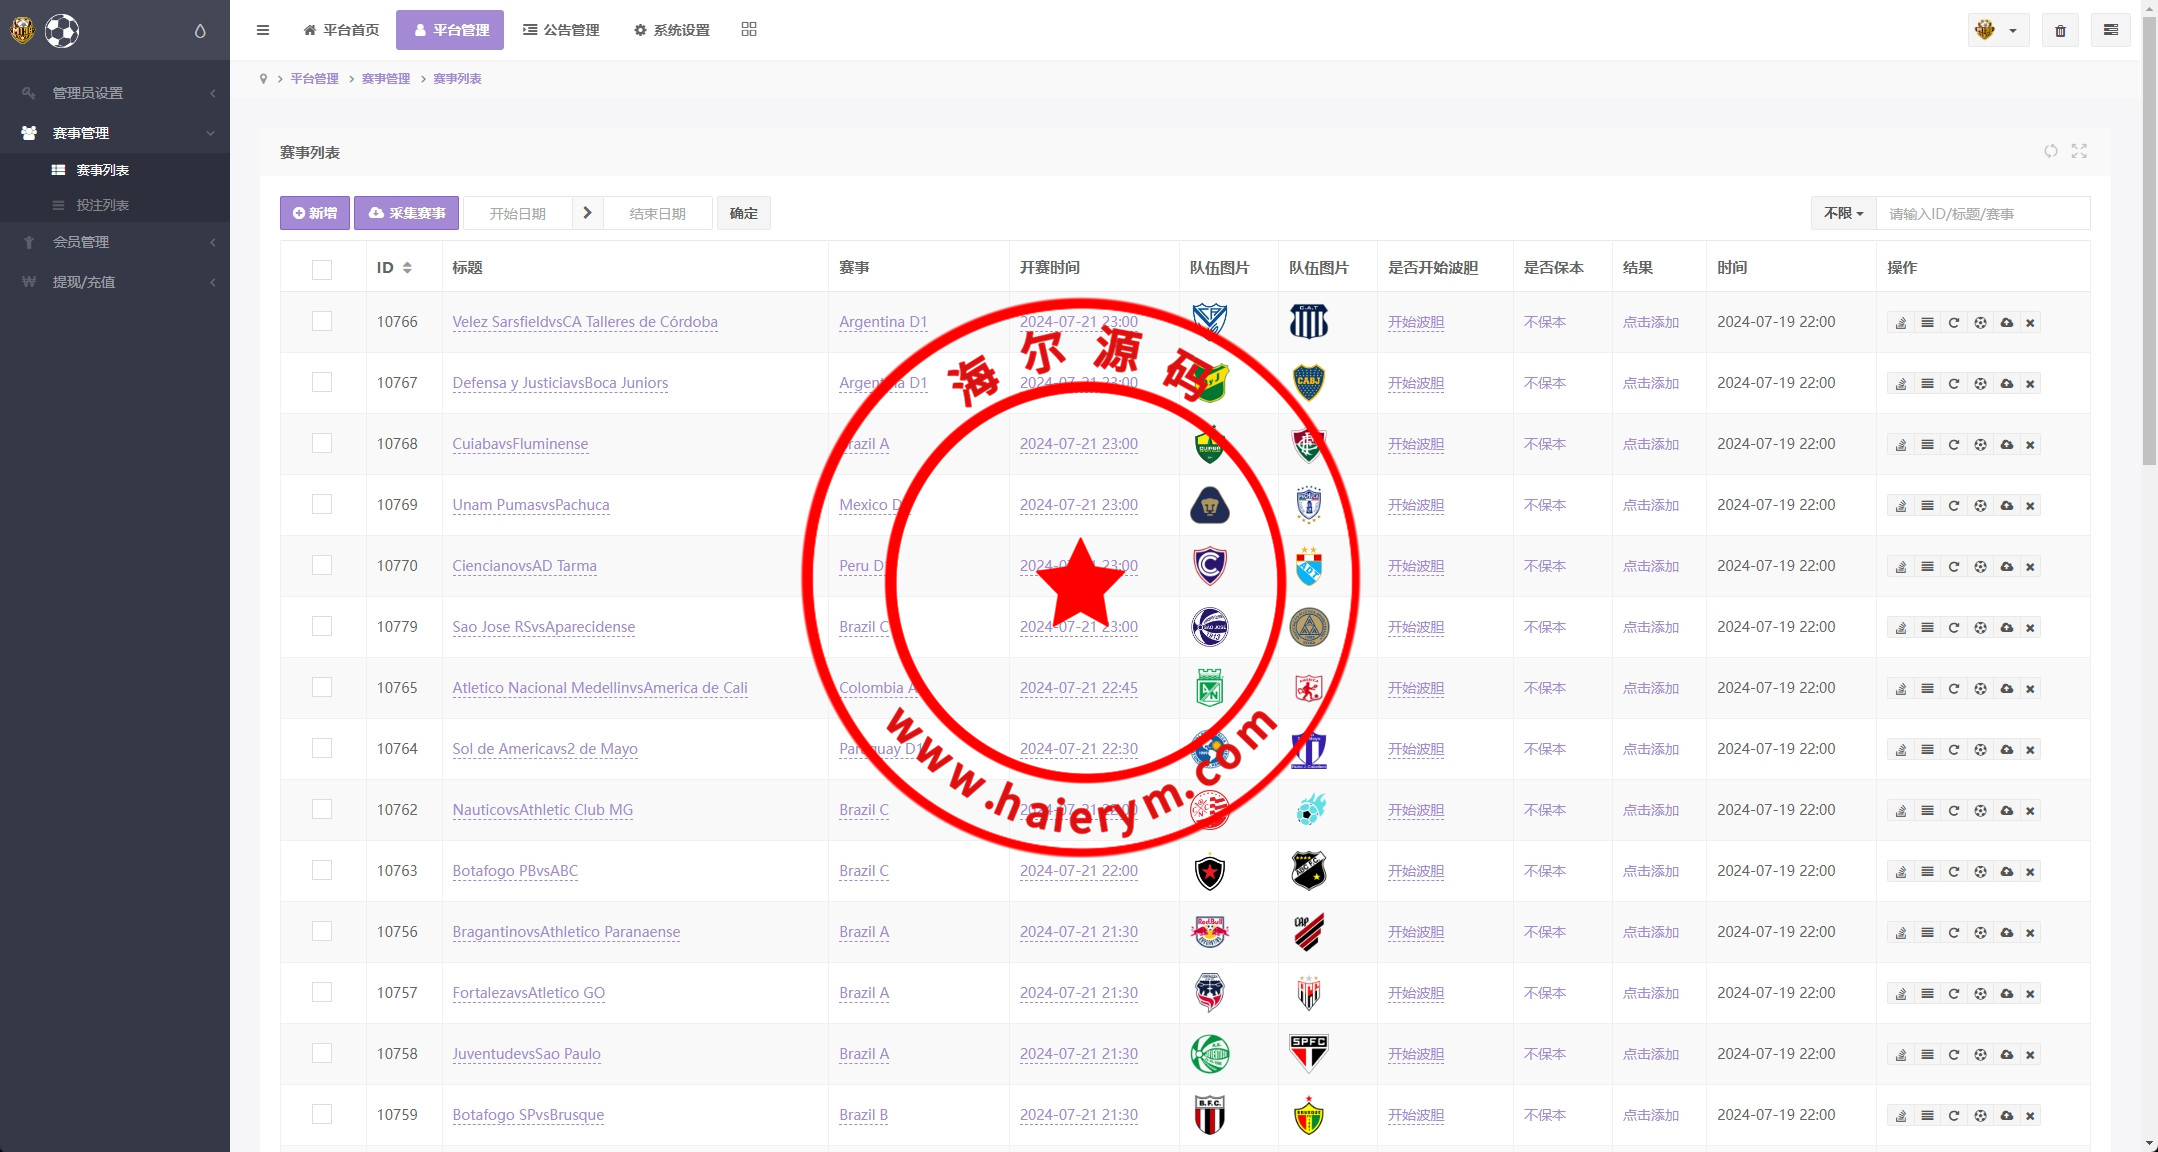This screenshot has height=1152, width=2158.
Task: Click the fullscreen expand icon of 赛事列表 panel
Action: (2079, 151)
